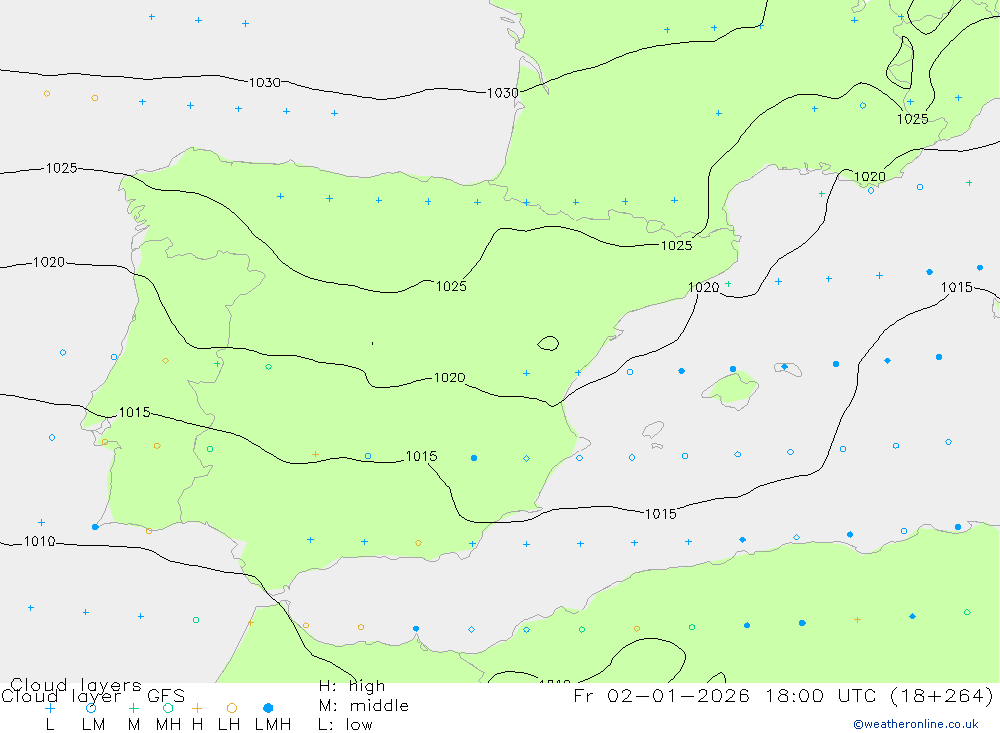The height and width of the screenshot is (733, 1000).
Task: Open the weatheronline.co.uk copyright link
Action: click(x=916, y=724)
